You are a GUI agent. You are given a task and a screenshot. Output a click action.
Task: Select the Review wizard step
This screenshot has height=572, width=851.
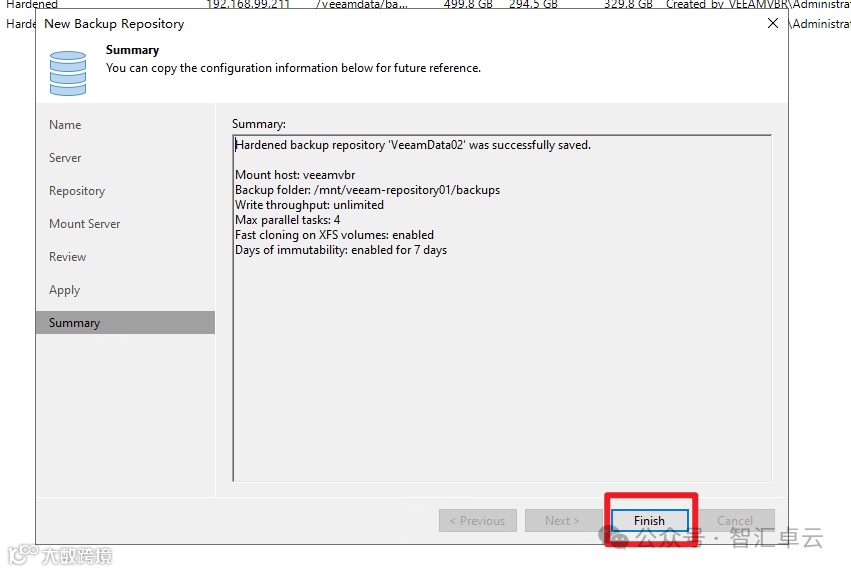68,257
